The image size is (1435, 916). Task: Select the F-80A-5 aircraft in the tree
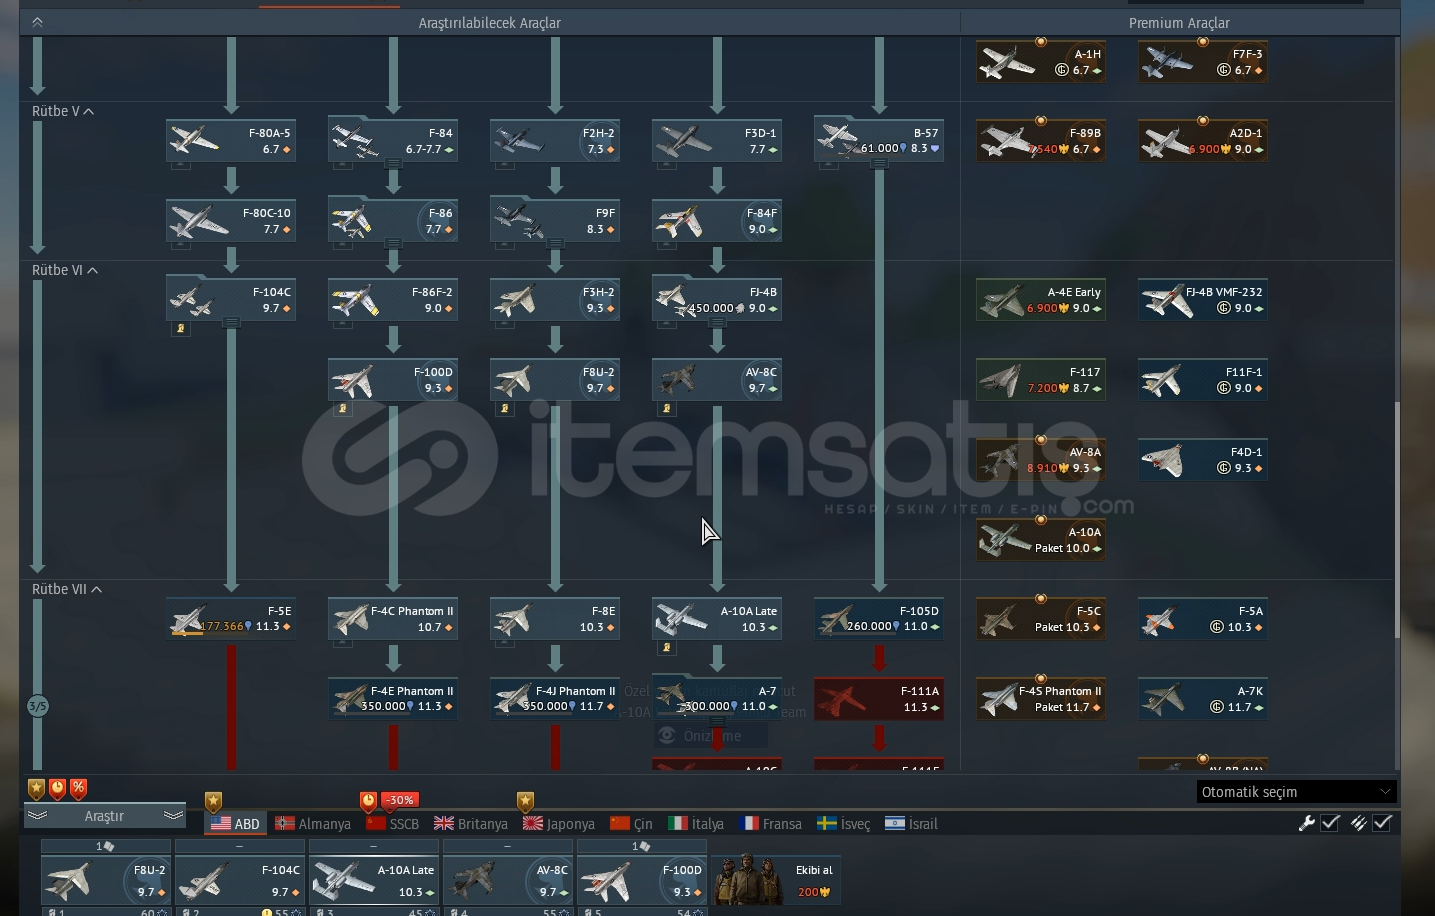point(231,141)
